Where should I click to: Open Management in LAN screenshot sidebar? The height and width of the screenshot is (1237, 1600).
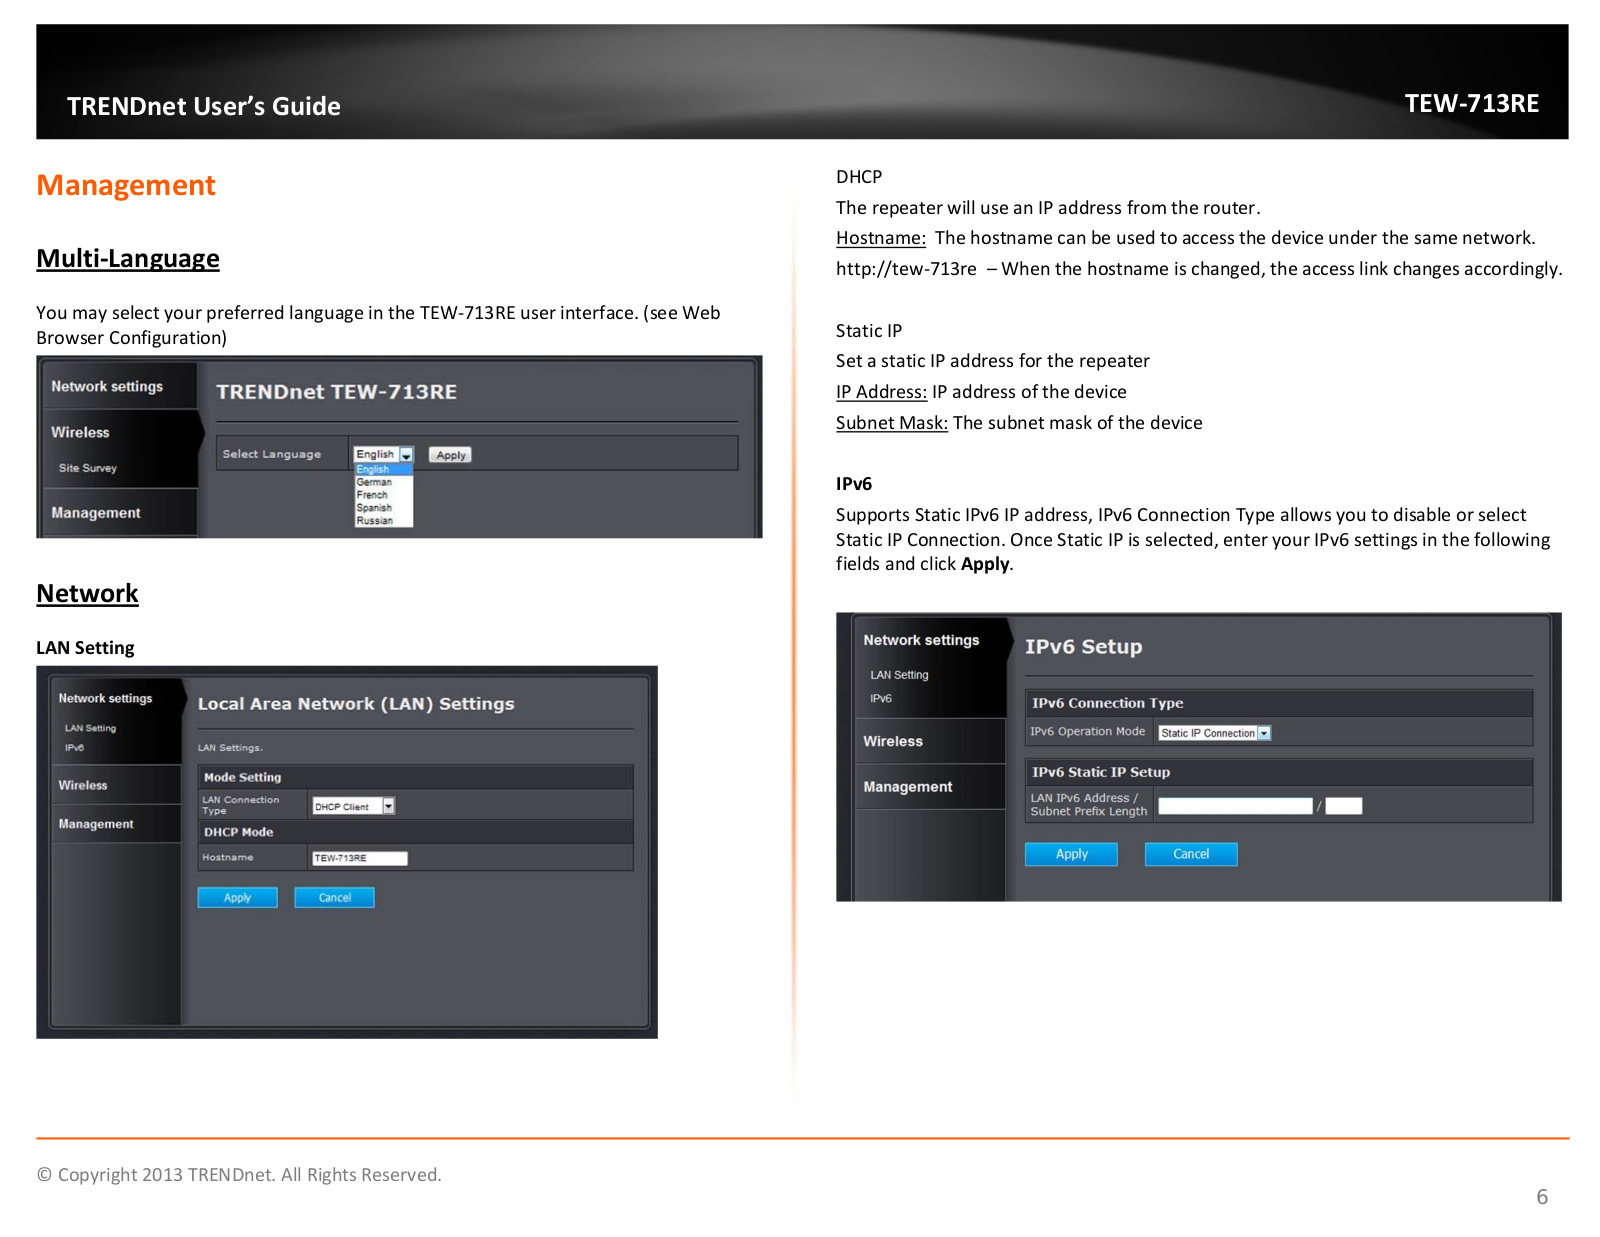pyautogui.click(x=96, y=824)
